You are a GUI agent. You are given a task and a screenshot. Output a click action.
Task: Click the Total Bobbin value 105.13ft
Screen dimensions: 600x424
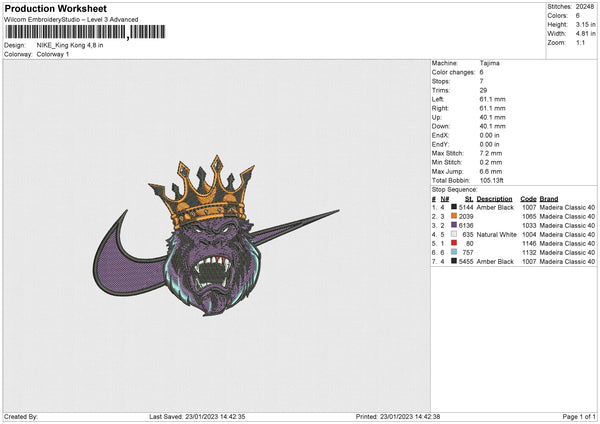(491, 181)
